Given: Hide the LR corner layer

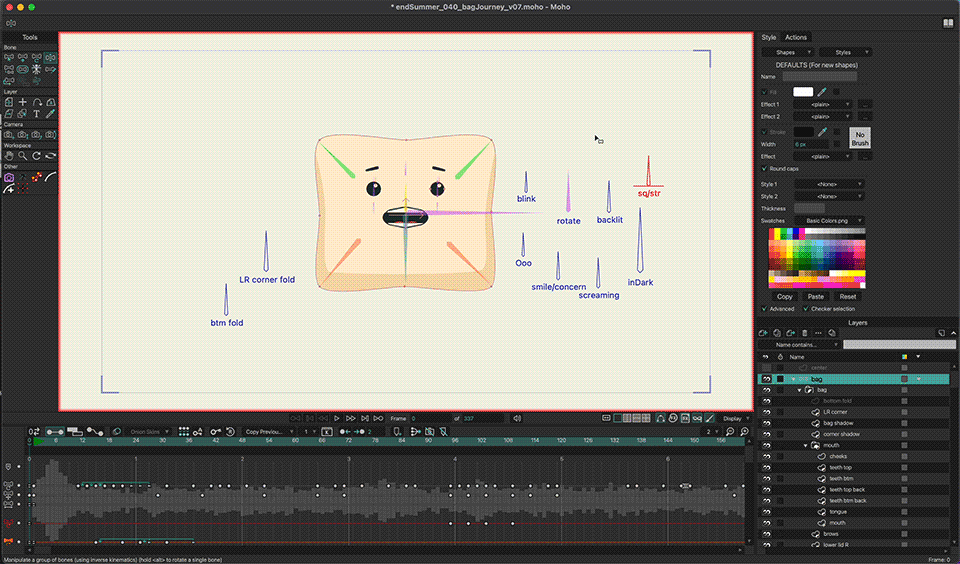Looking at the screenshot, I should pyautogui.click(x=766, y=412).
